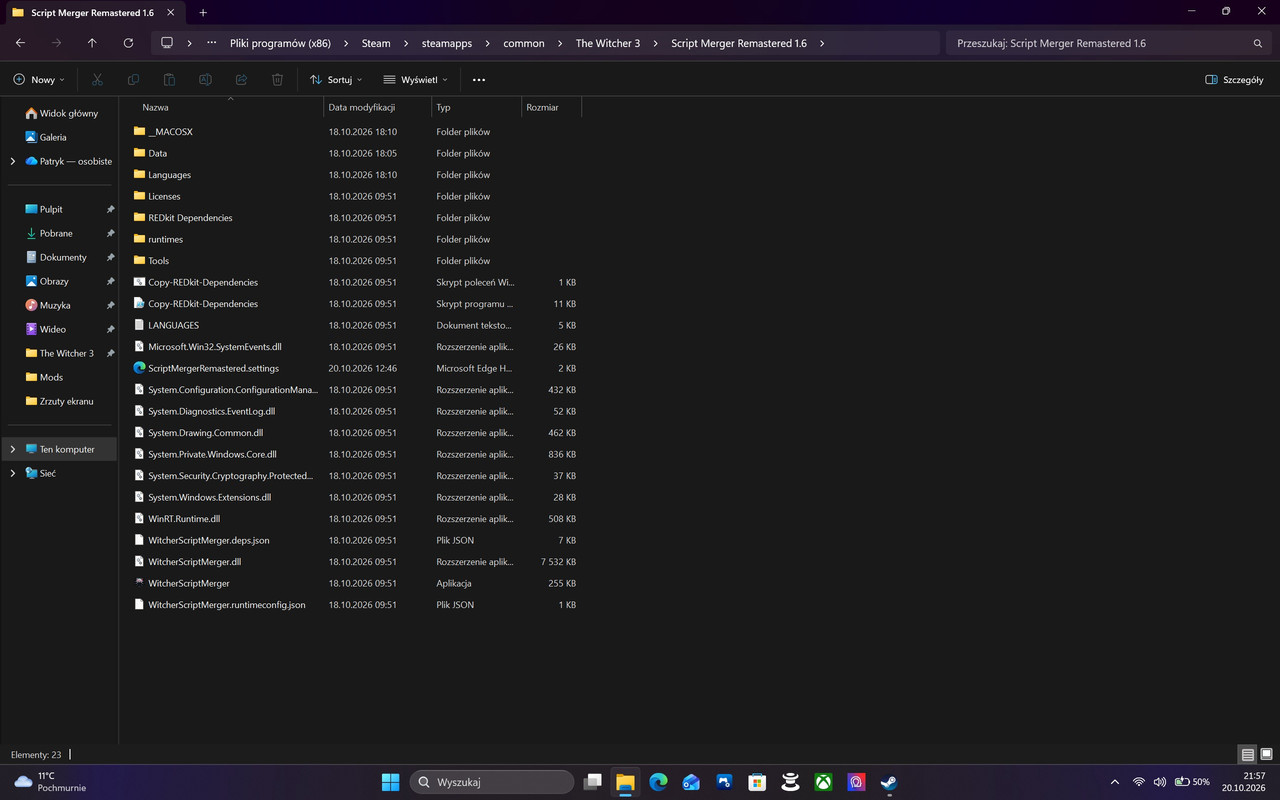1280x800 pixels.
Task: Open a new File Explorer tab
Action: click(x=203, y=12)
